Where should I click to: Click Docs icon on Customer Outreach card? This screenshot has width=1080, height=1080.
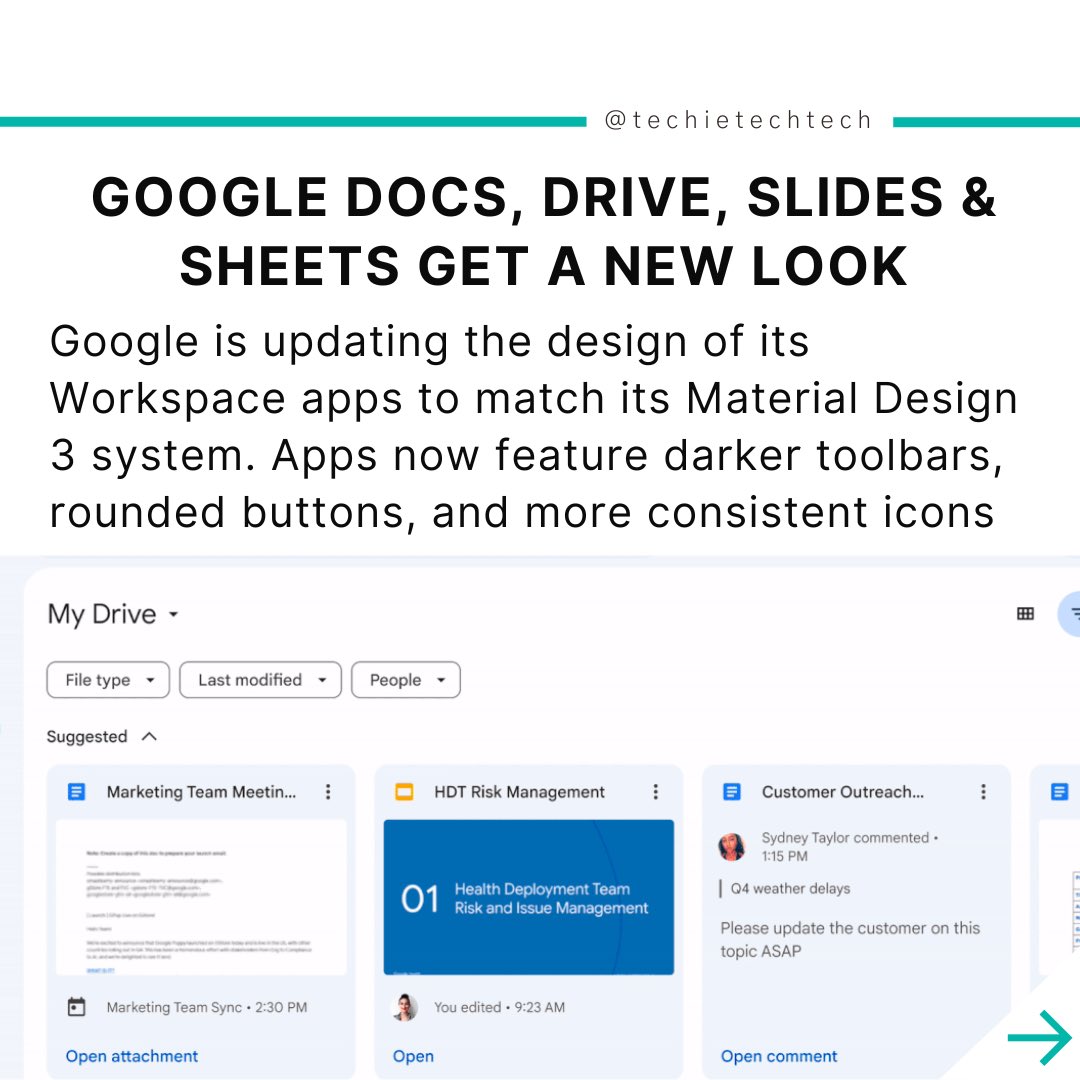pos(731,791)
